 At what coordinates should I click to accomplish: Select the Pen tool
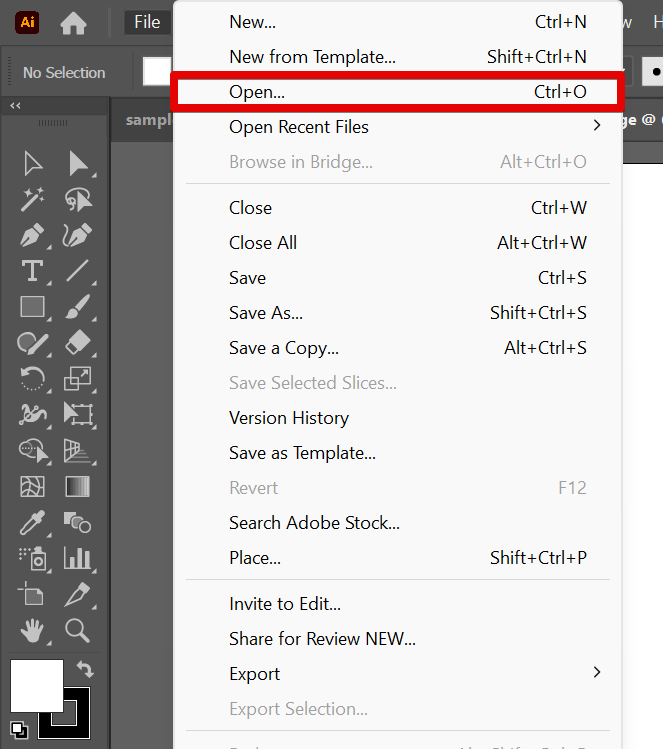click(32, 236)
